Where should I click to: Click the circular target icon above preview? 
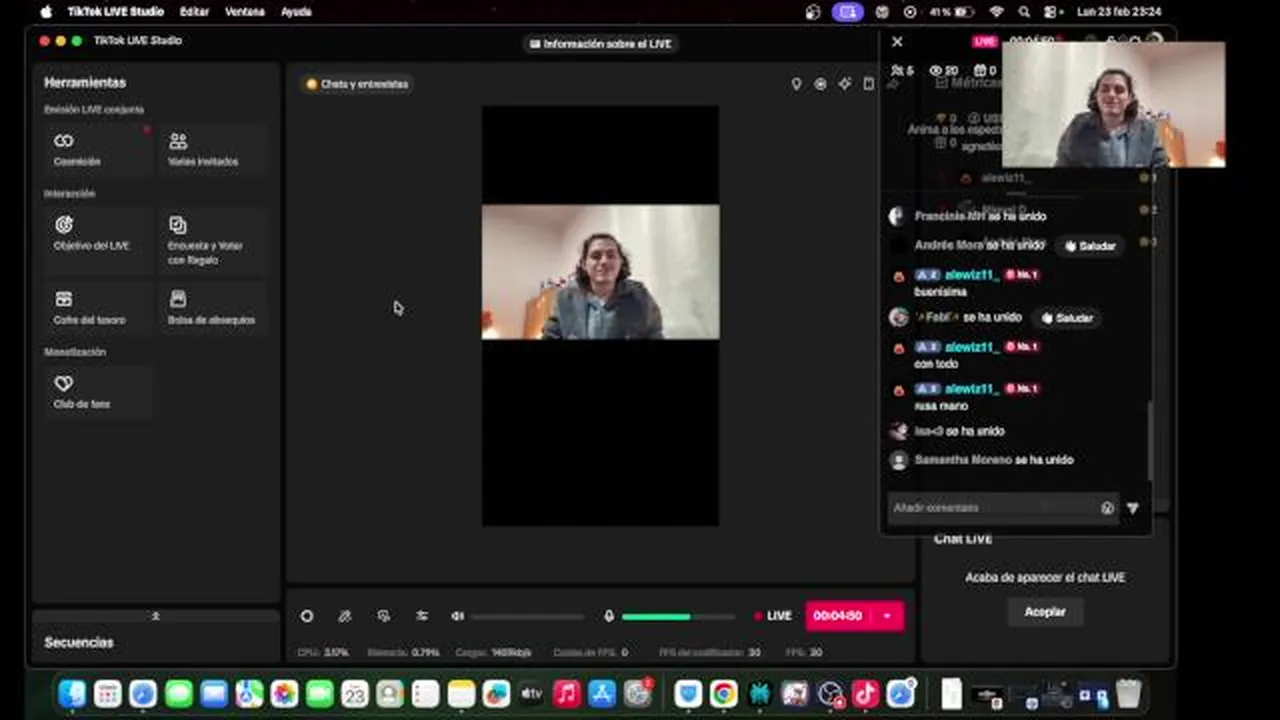coord(820,84)
